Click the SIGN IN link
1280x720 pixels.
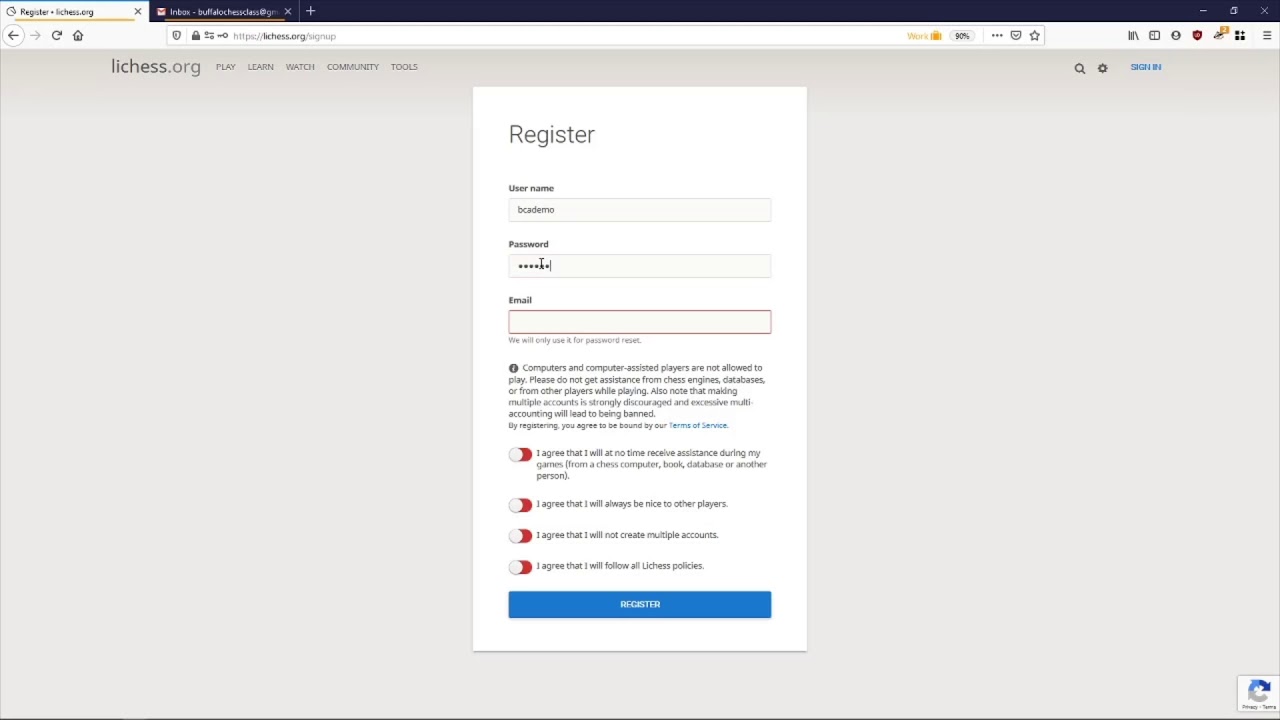click(1146, 67)
